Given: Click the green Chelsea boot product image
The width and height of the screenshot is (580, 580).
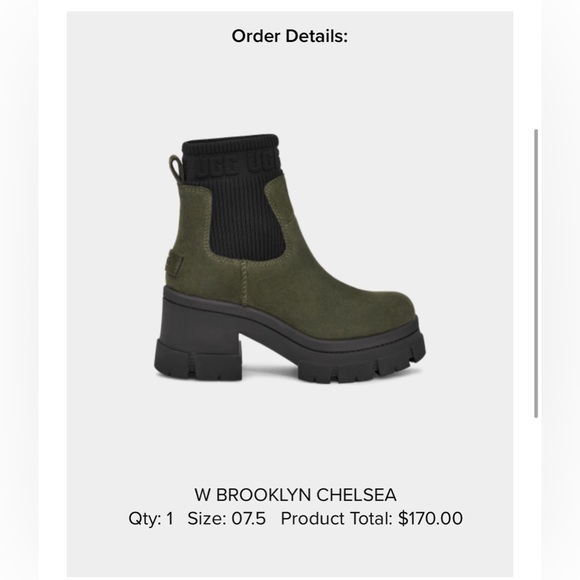Looking at the screenshot, I should pos(290,259).
